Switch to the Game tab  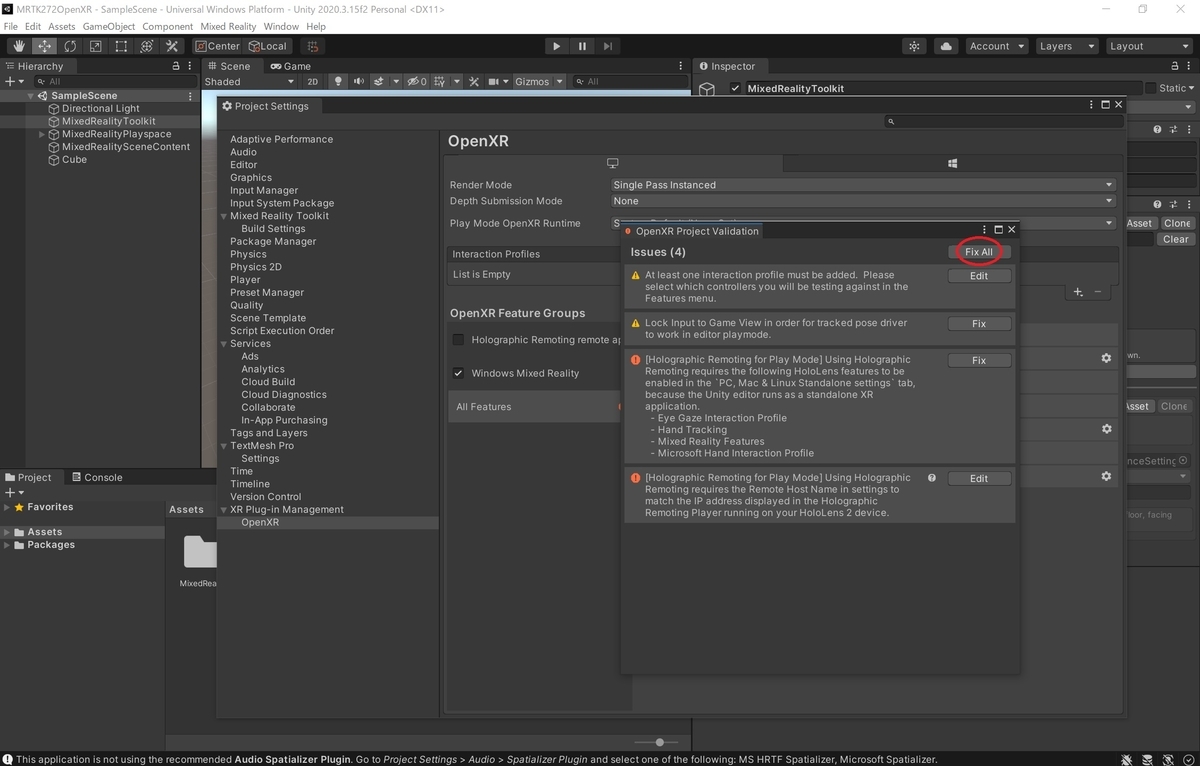click(x=291, y=66)
